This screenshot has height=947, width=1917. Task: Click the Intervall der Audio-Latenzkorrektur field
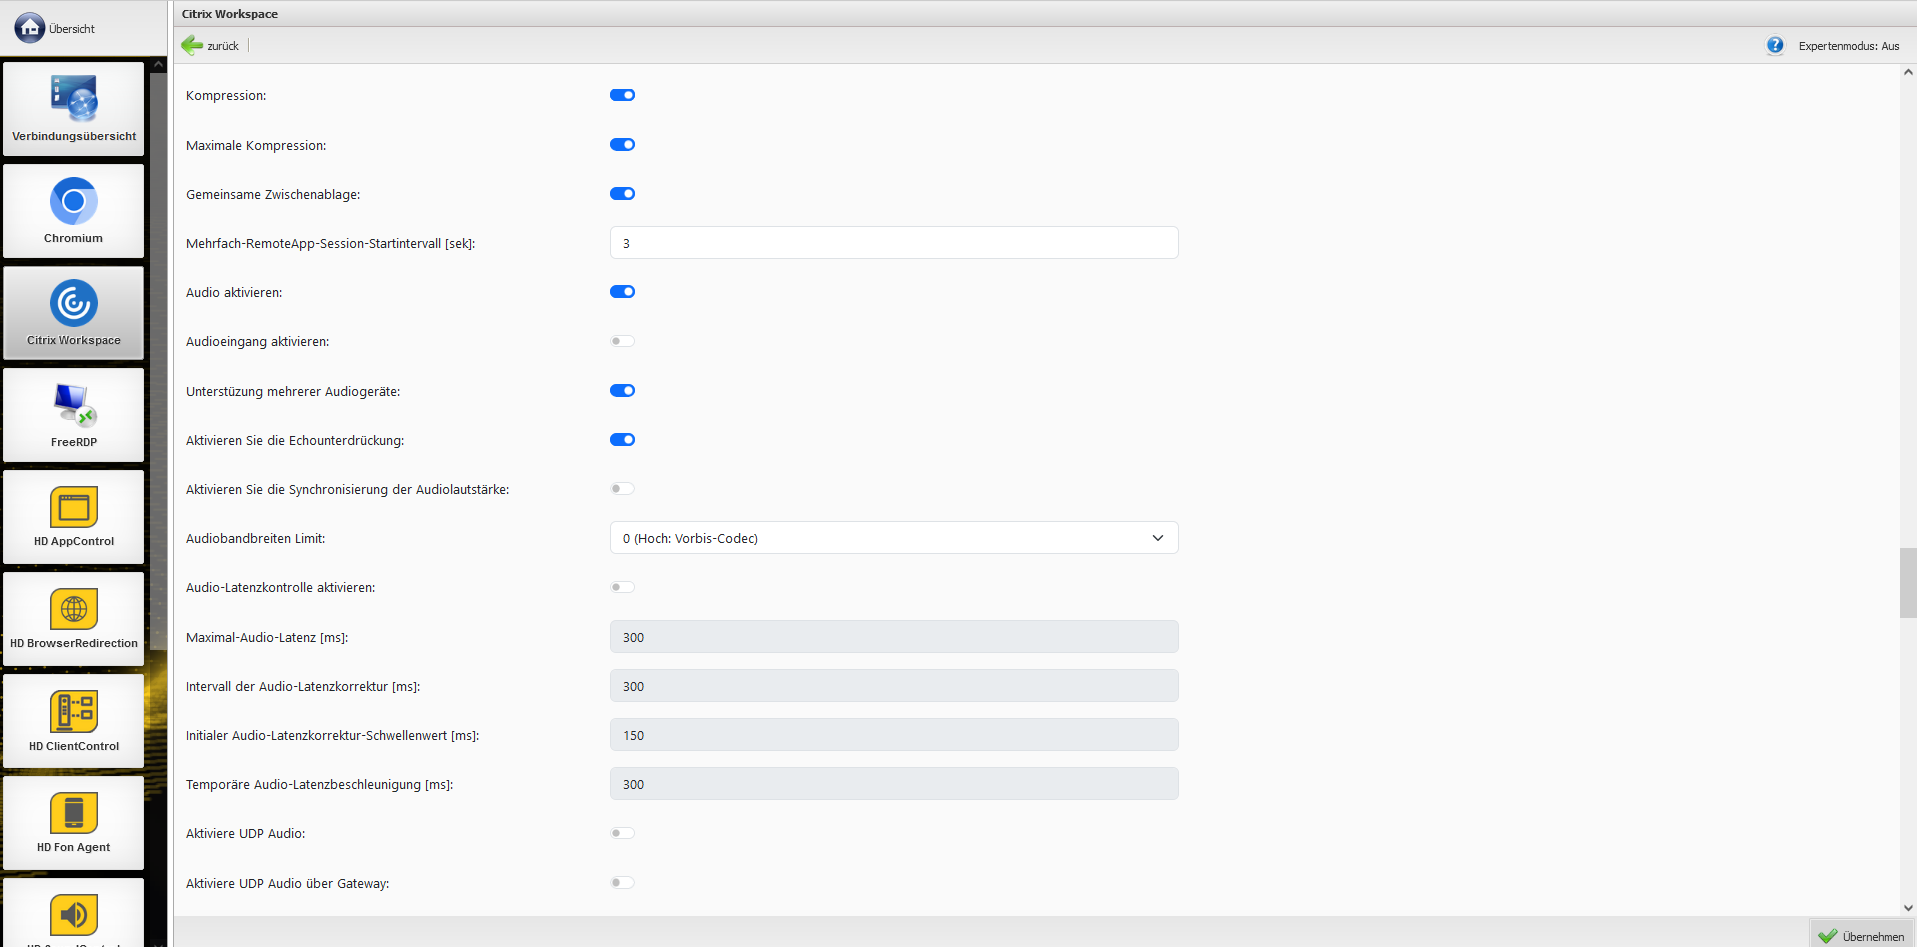click(x=894, y=686)
